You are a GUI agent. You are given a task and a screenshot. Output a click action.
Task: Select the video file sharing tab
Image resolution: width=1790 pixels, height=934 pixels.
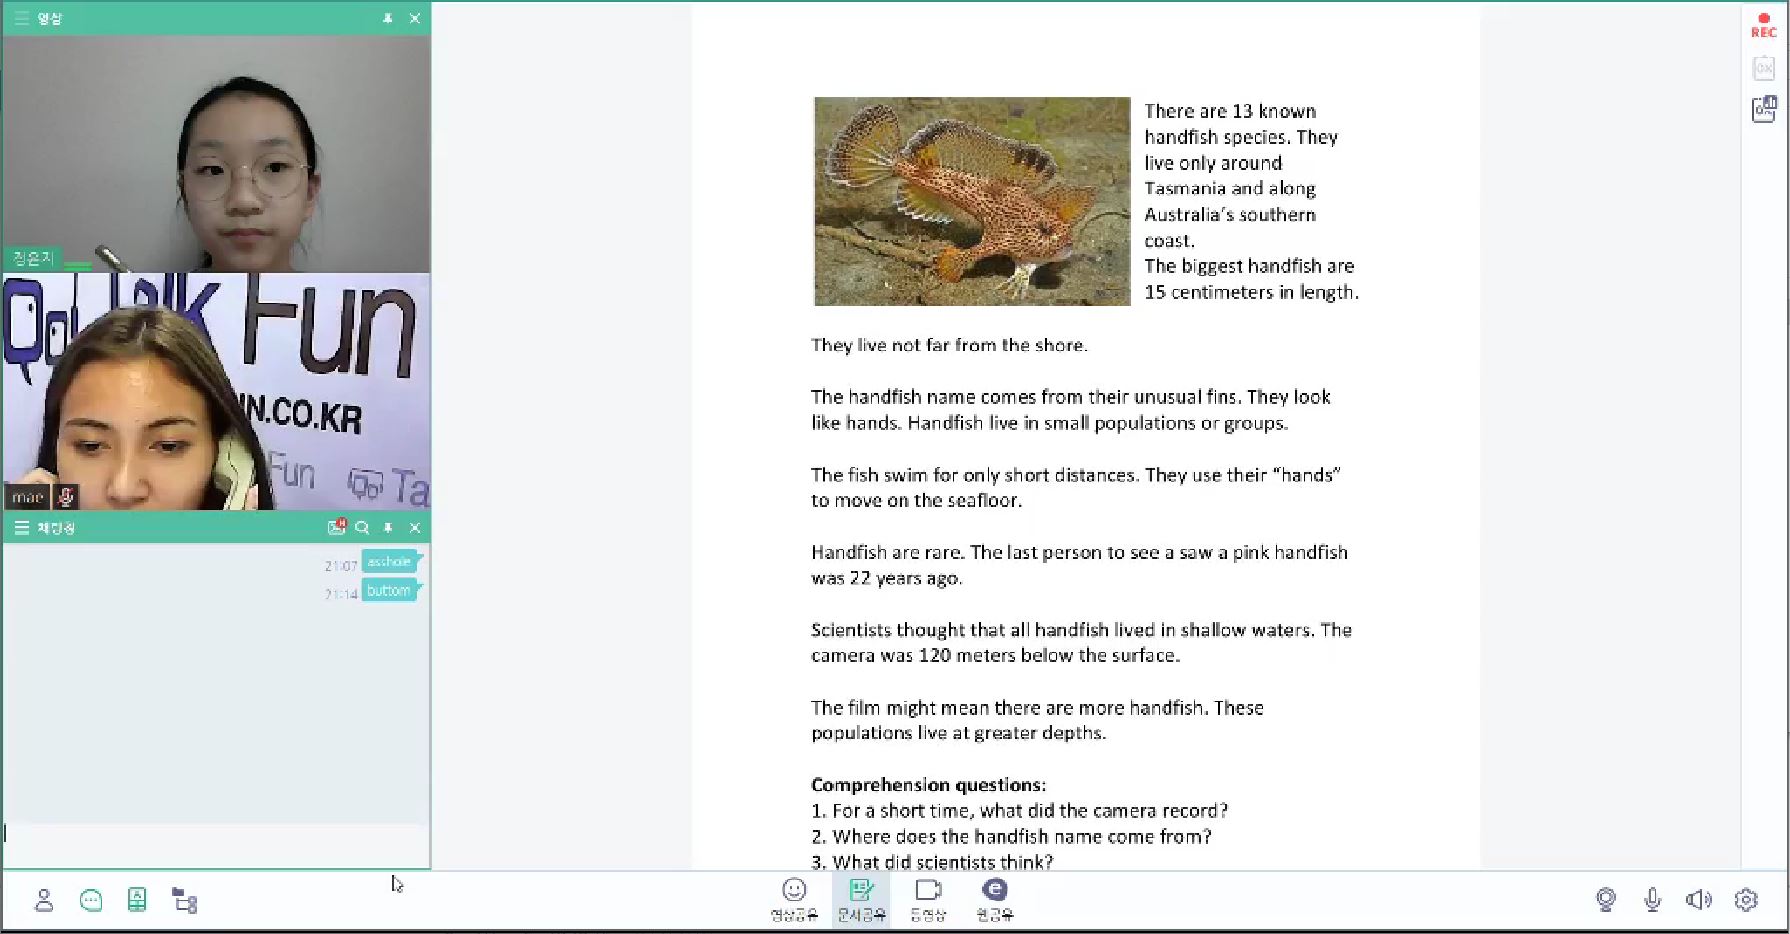(x=928, y=898)
